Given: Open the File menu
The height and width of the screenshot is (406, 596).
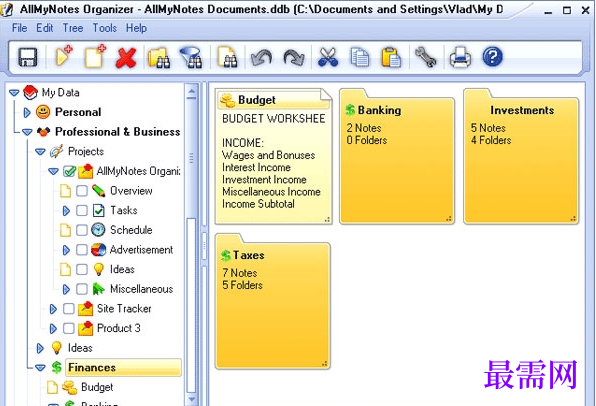Looking at the screenshot, I should click(19, 28).
